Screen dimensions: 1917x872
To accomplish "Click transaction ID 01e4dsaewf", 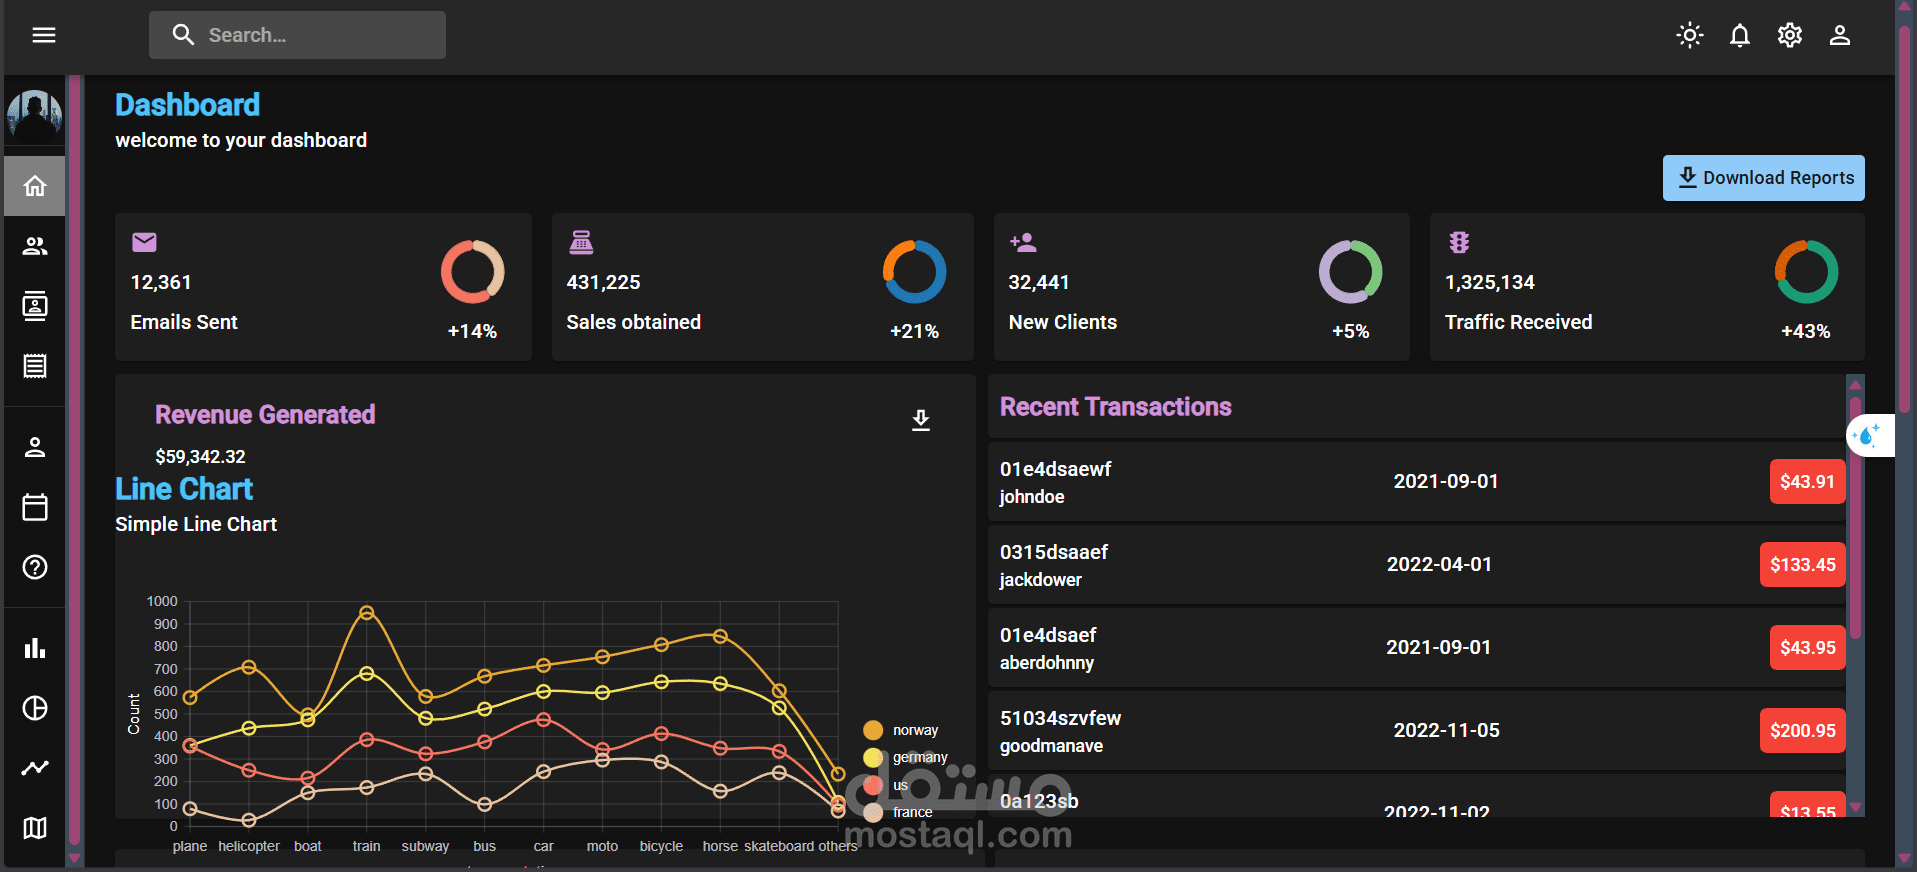I will pyautogui.click(x=1055, y=469).
